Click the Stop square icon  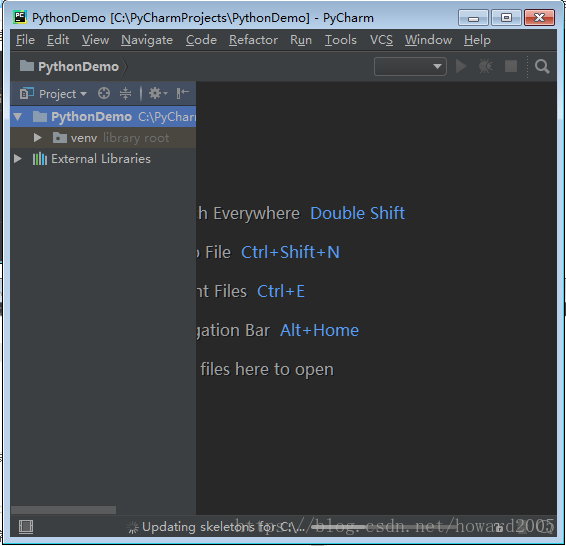(511, 66)
